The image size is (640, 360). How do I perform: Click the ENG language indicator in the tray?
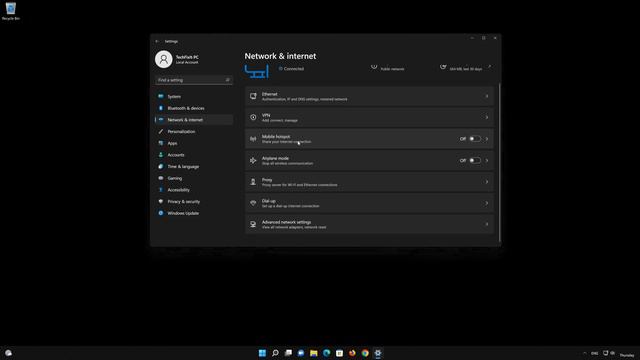(x=595, y=353)
